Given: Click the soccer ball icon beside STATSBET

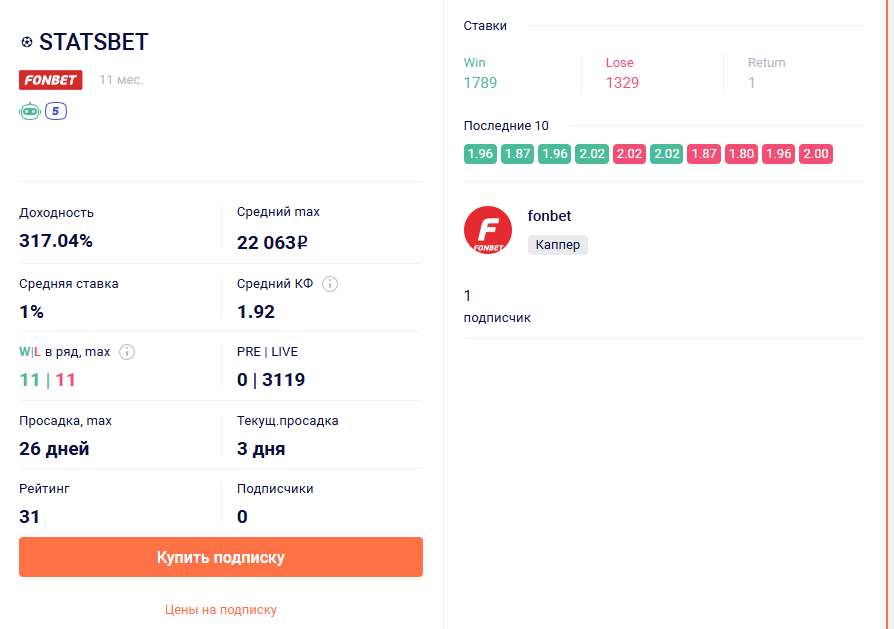Looking at the screenshot, I should pyautogui.click(x=26, y=42).
